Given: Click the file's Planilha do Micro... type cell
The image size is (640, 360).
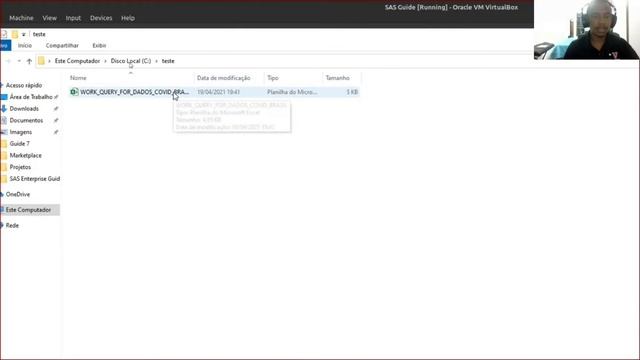Looking at the screenshot, I should (292, 92).
